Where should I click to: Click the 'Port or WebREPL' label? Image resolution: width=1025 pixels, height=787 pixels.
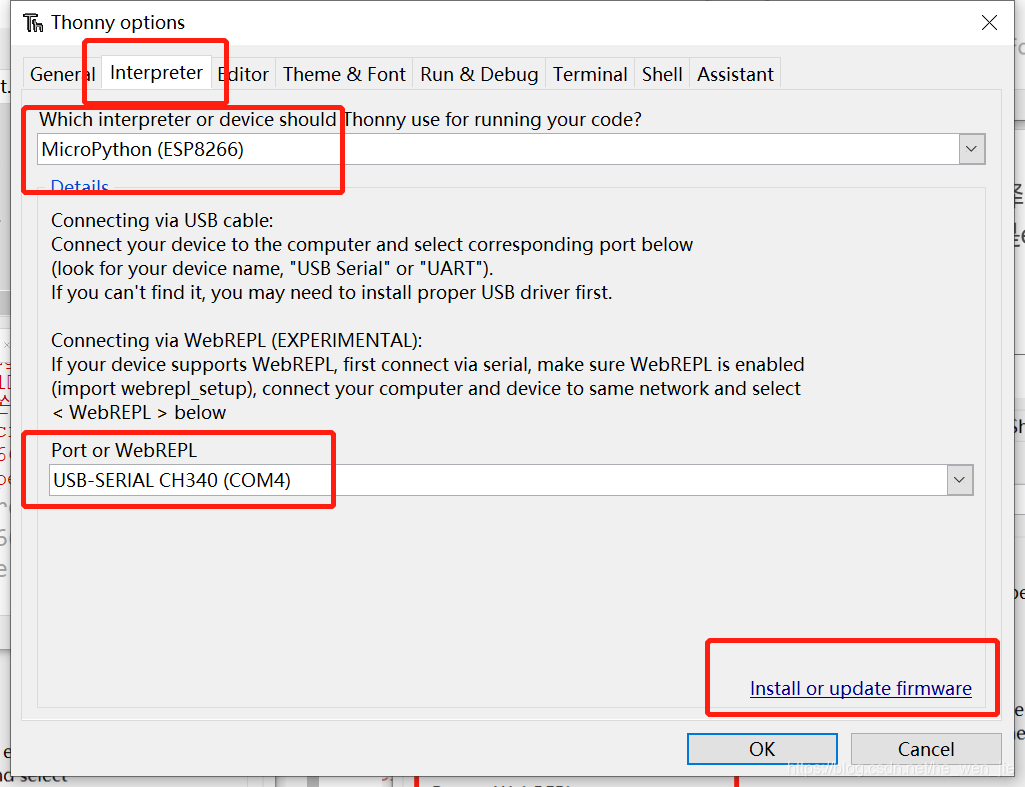[124, 450]
